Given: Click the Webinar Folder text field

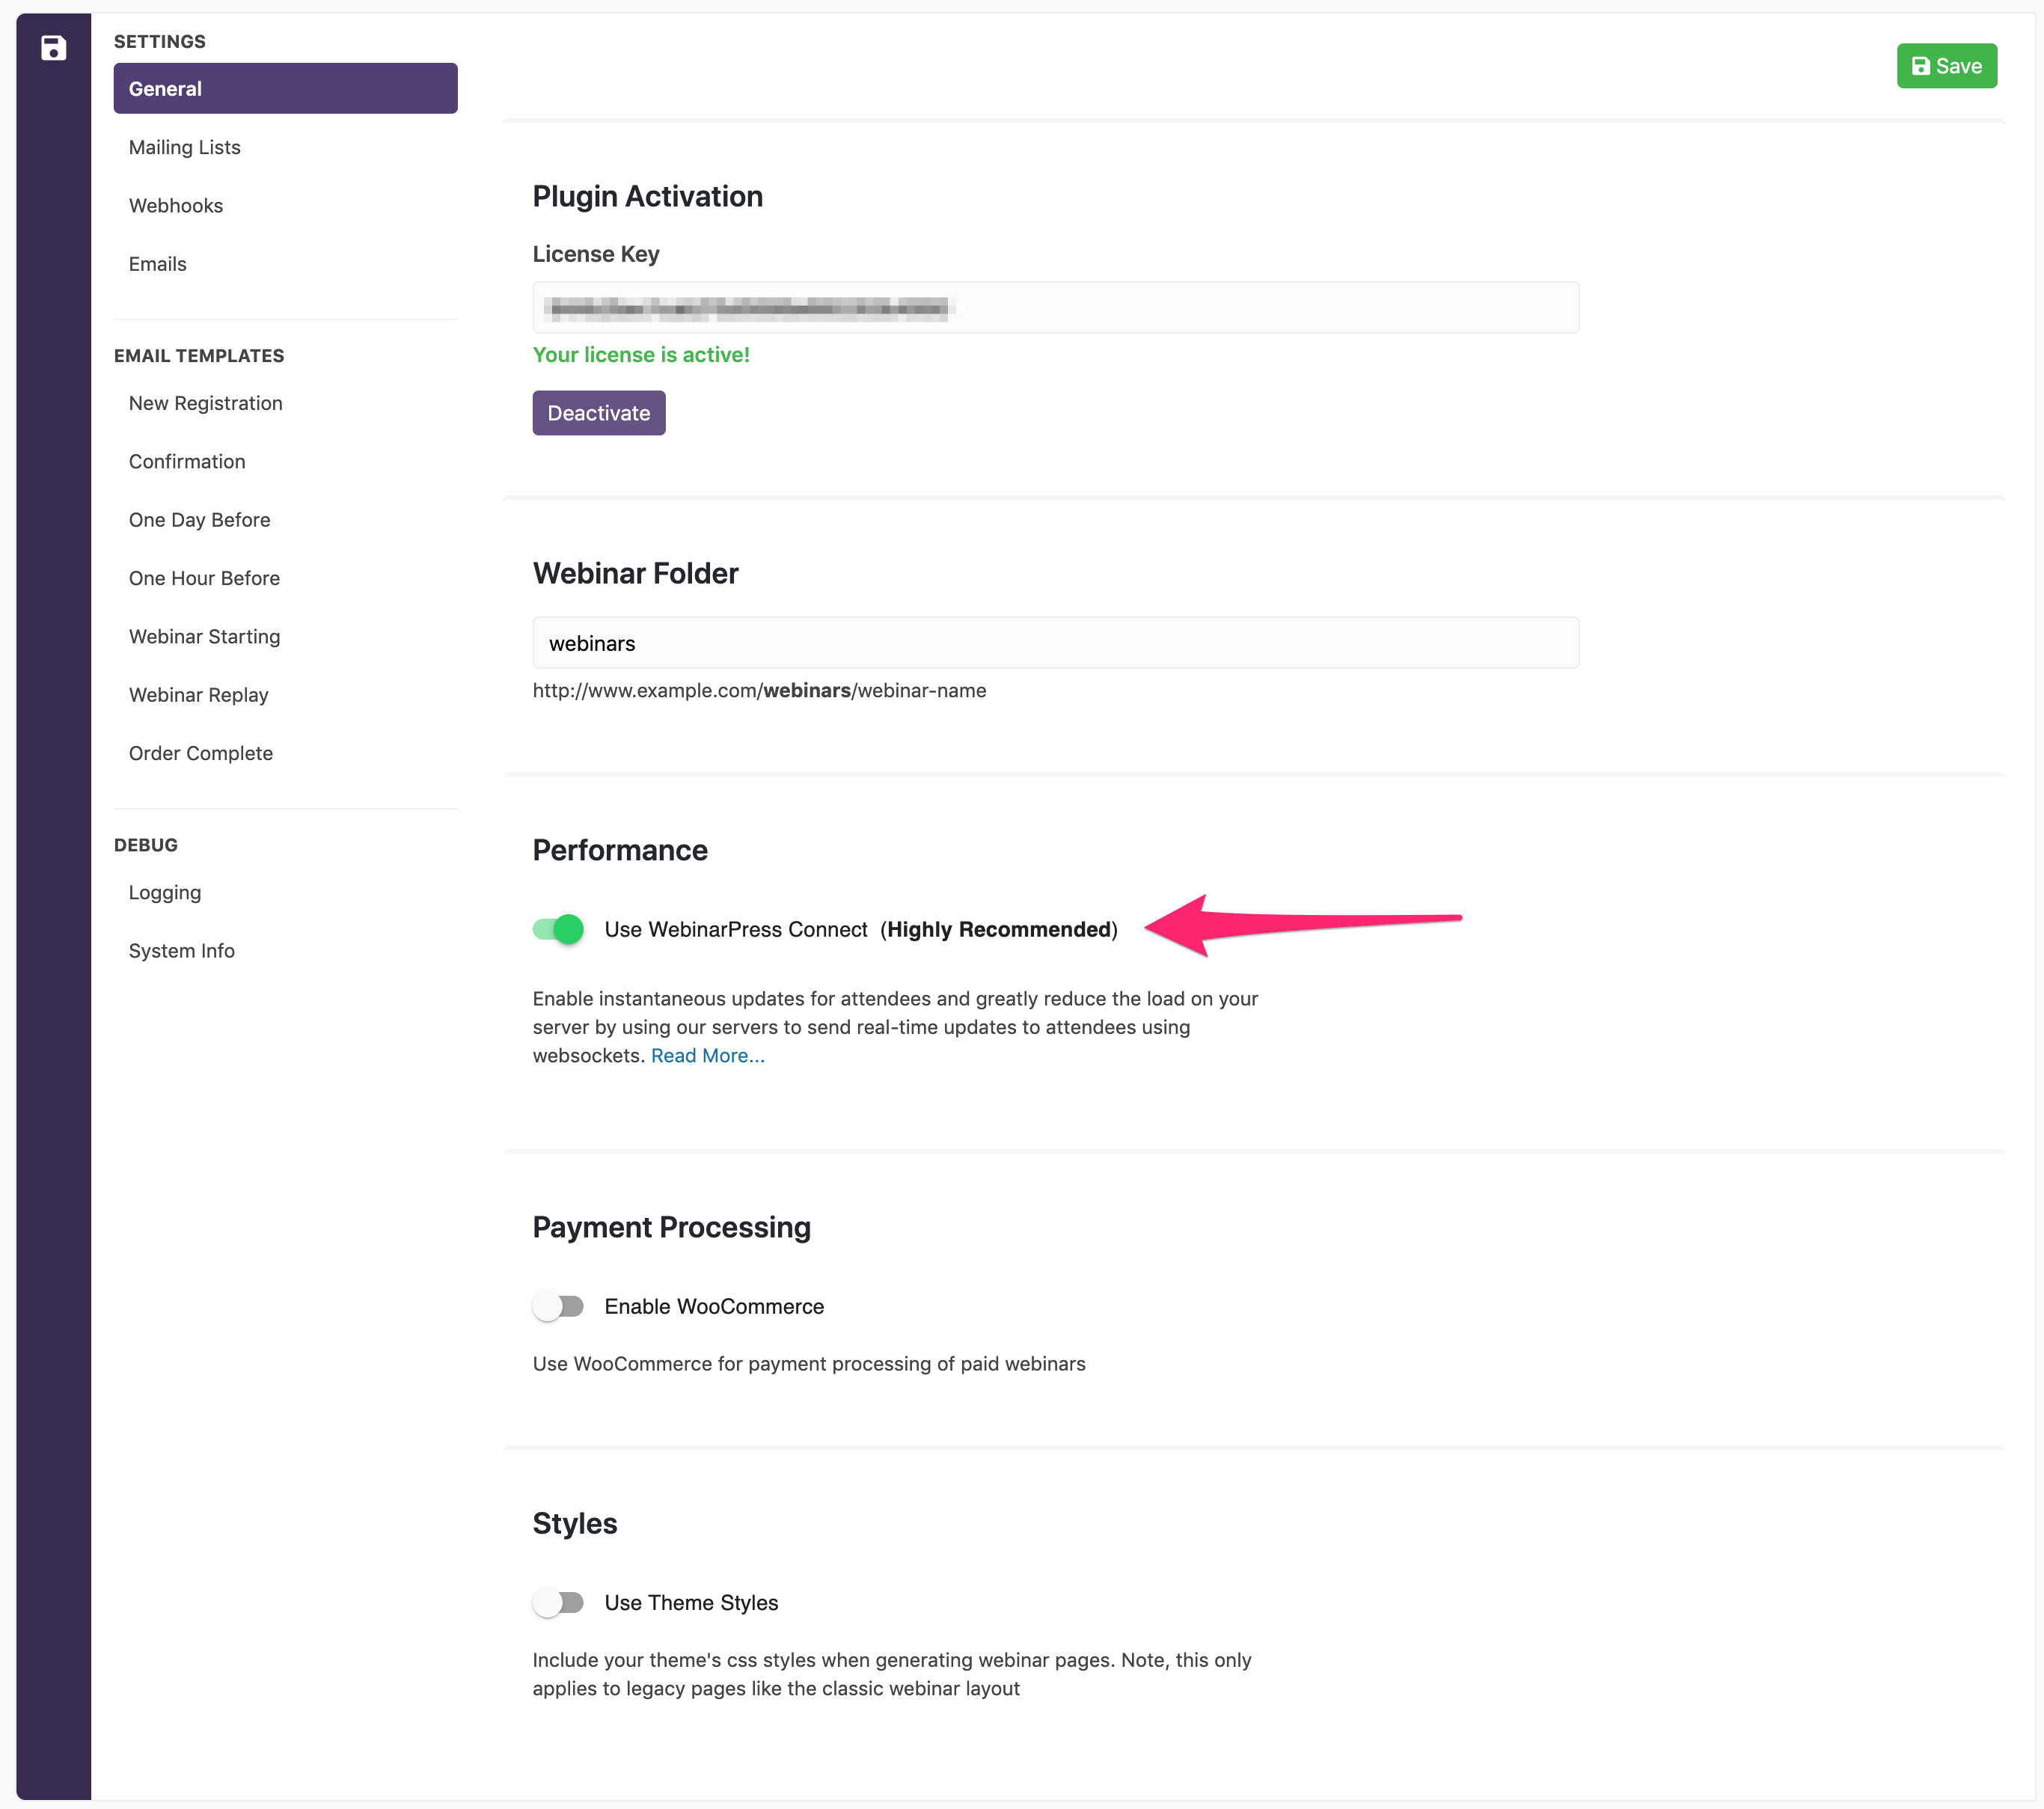Looking at the screenshot, I should (1055, 643).
